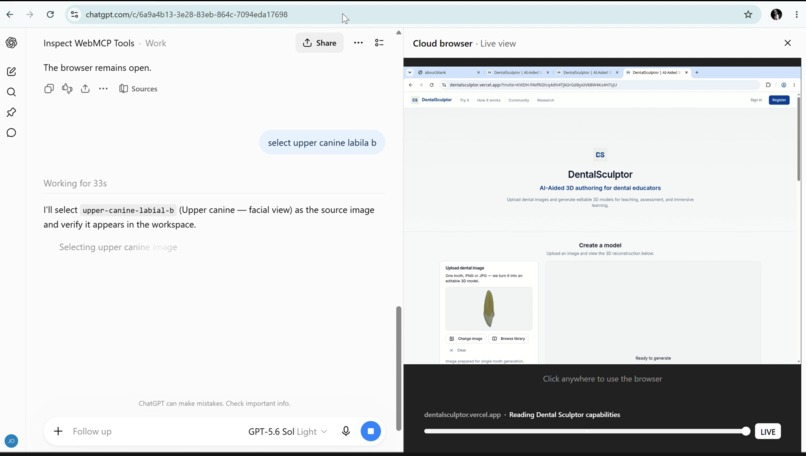Click the DentalSculptor logo in nav
Viewport: 806px width, 456px height.
click(x=432, y=100)
